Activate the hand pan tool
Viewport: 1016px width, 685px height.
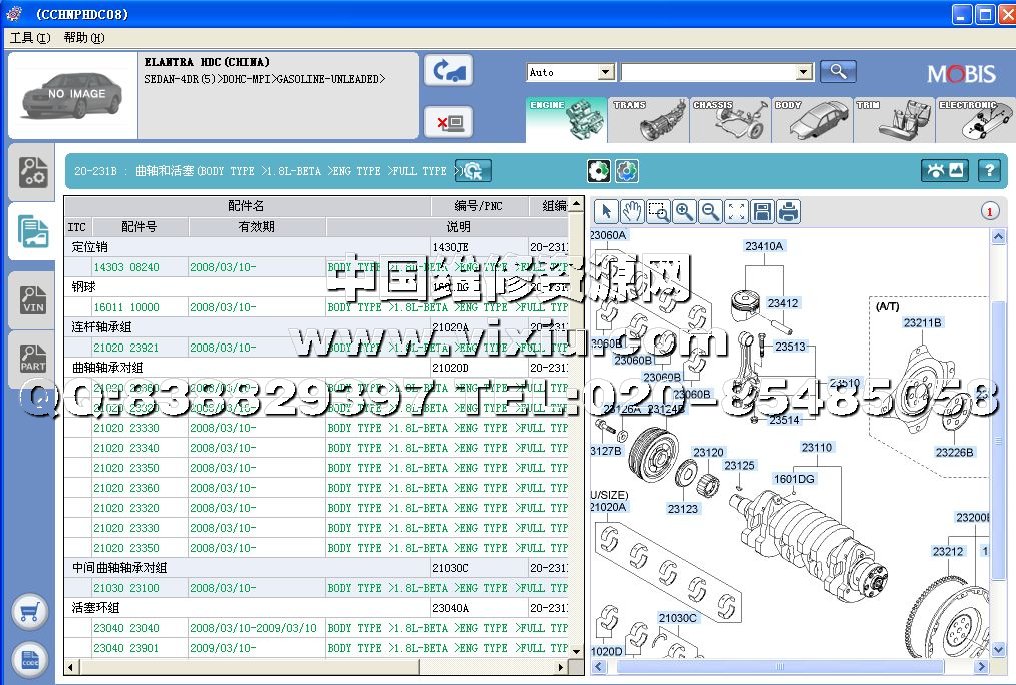[632, 211]
